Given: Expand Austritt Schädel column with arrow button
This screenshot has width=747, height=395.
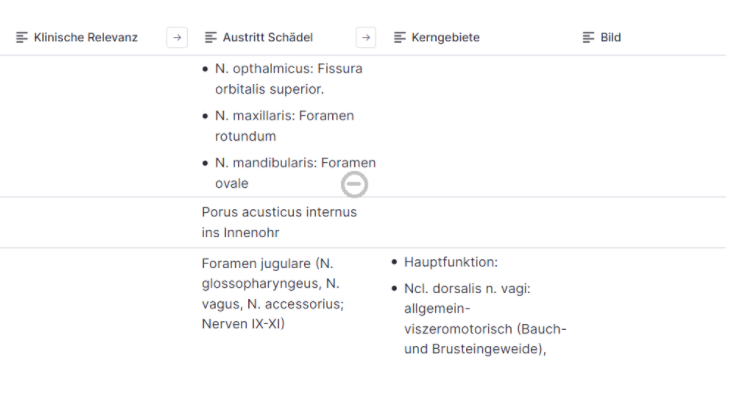Looking at the screenshot, I should click(x=366, y=38).
